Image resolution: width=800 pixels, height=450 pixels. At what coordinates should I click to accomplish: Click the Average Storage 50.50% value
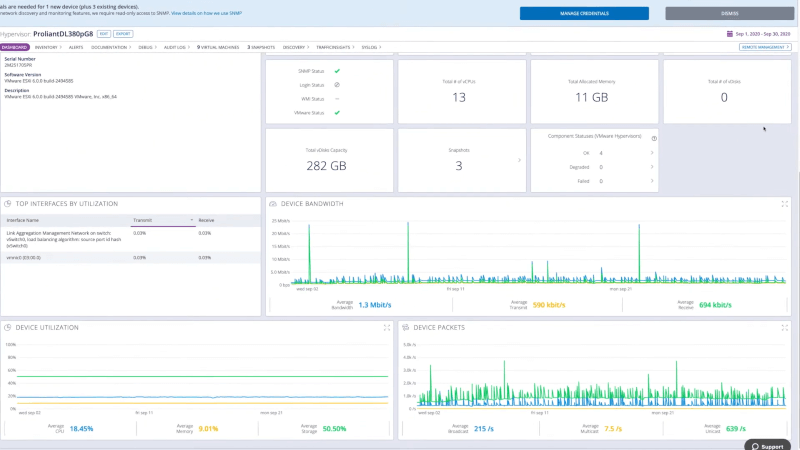tap(334, 429)
